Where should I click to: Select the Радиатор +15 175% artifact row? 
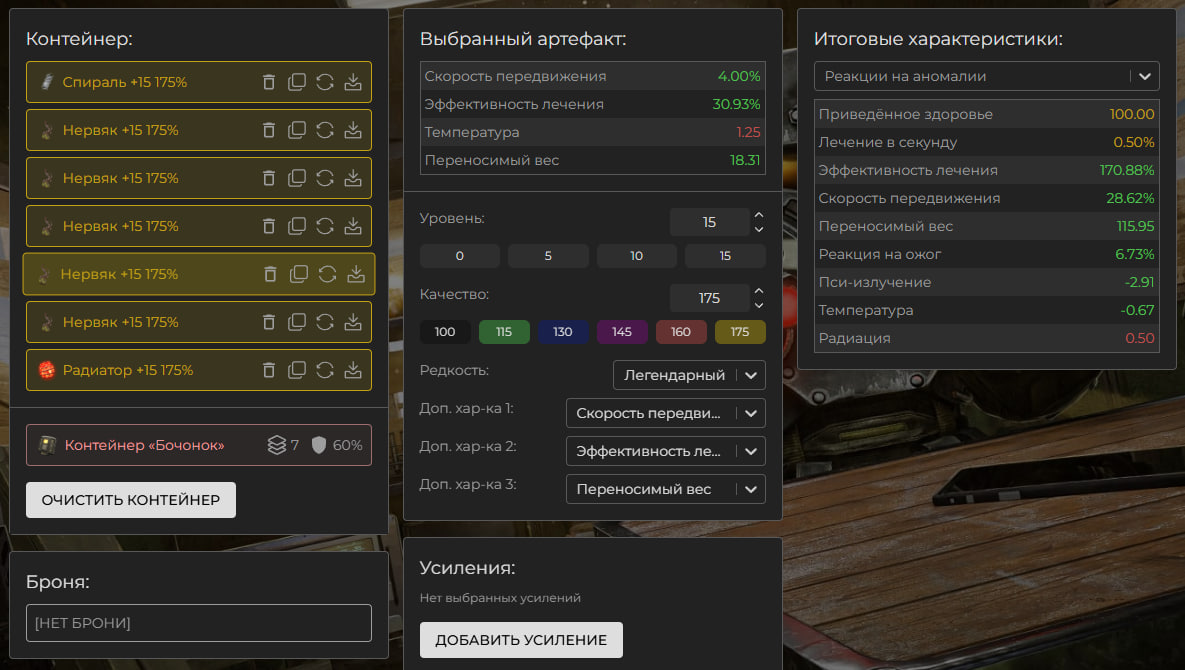199,369
